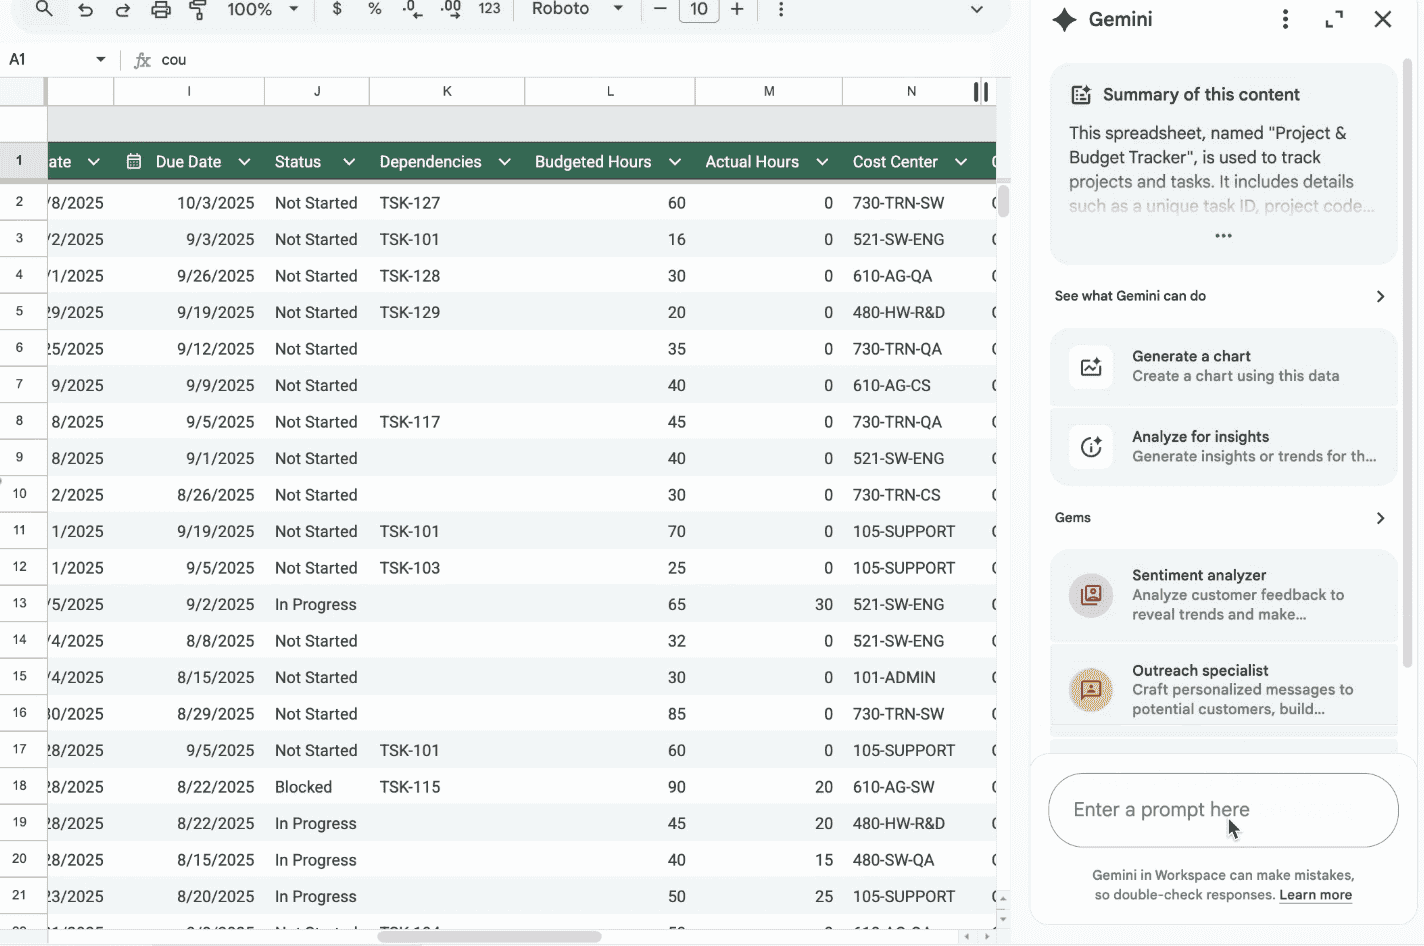1424x946 pixels.
Task: Expand the Gemini panel to full size
Action: point(1334,20)
